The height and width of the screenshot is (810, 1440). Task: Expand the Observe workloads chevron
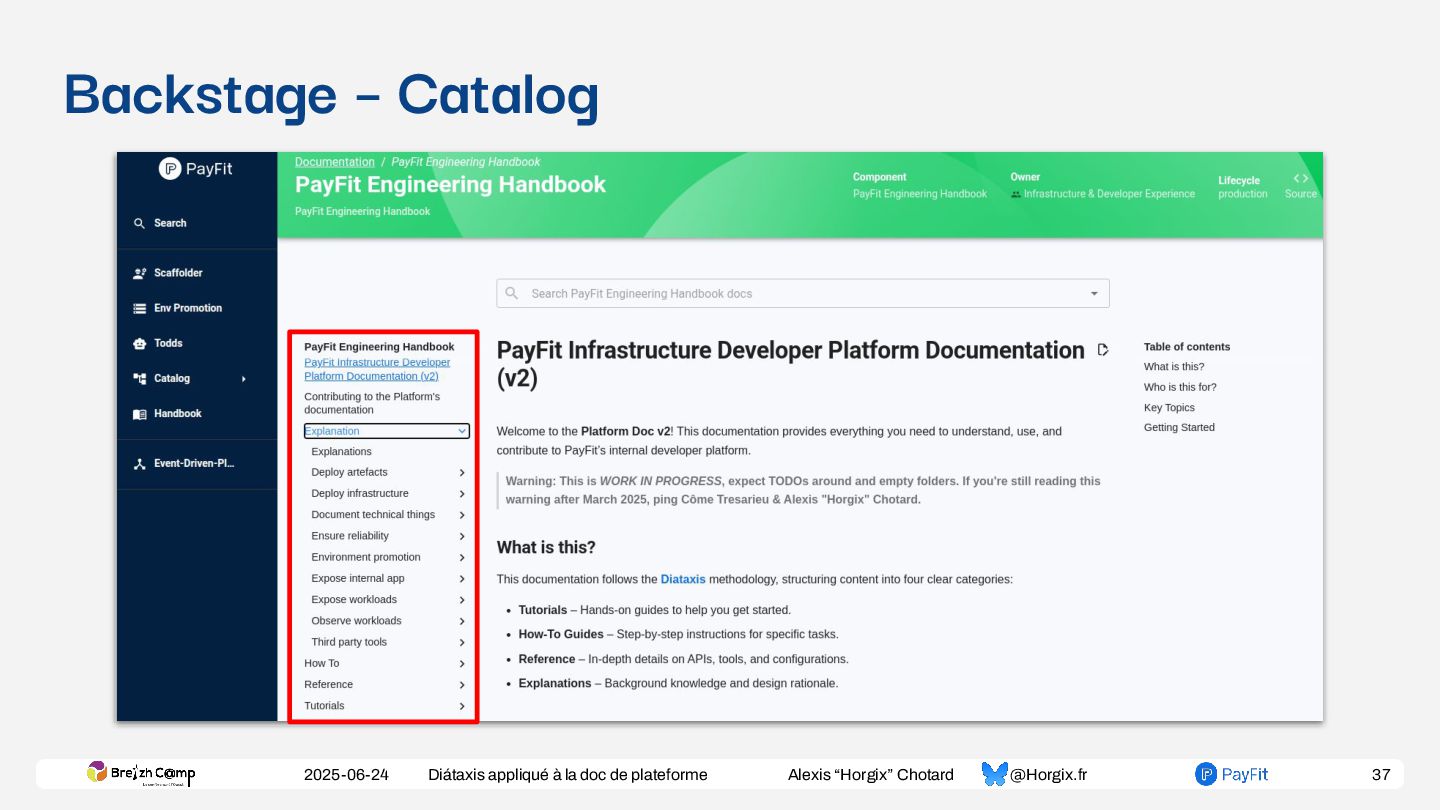pos(462,621)
